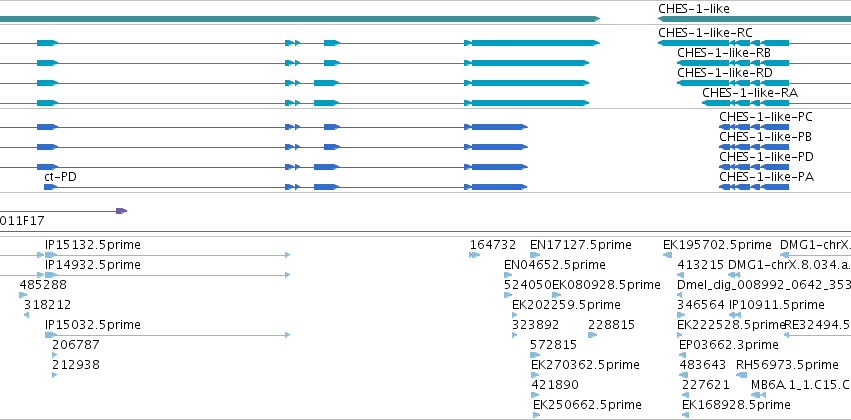Image resolution: width=851 pixels, height=420 pixels.
Task: Open the CHES-1-like-RB transcript
Action: [724, 53]
